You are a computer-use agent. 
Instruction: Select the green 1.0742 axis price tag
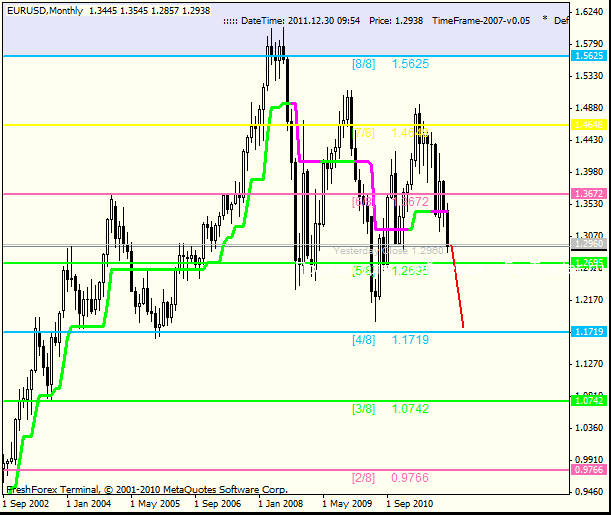point(590,401)
